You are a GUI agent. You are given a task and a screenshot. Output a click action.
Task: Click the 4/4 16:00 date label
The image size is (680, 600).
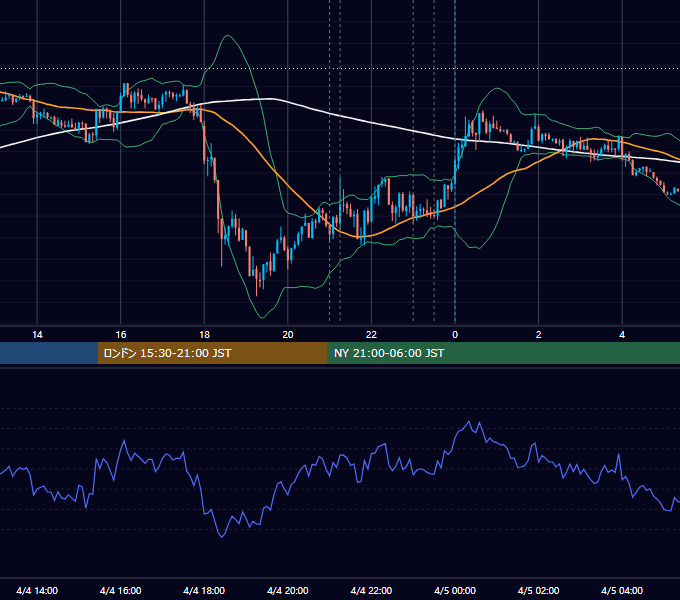pos(121,591)
